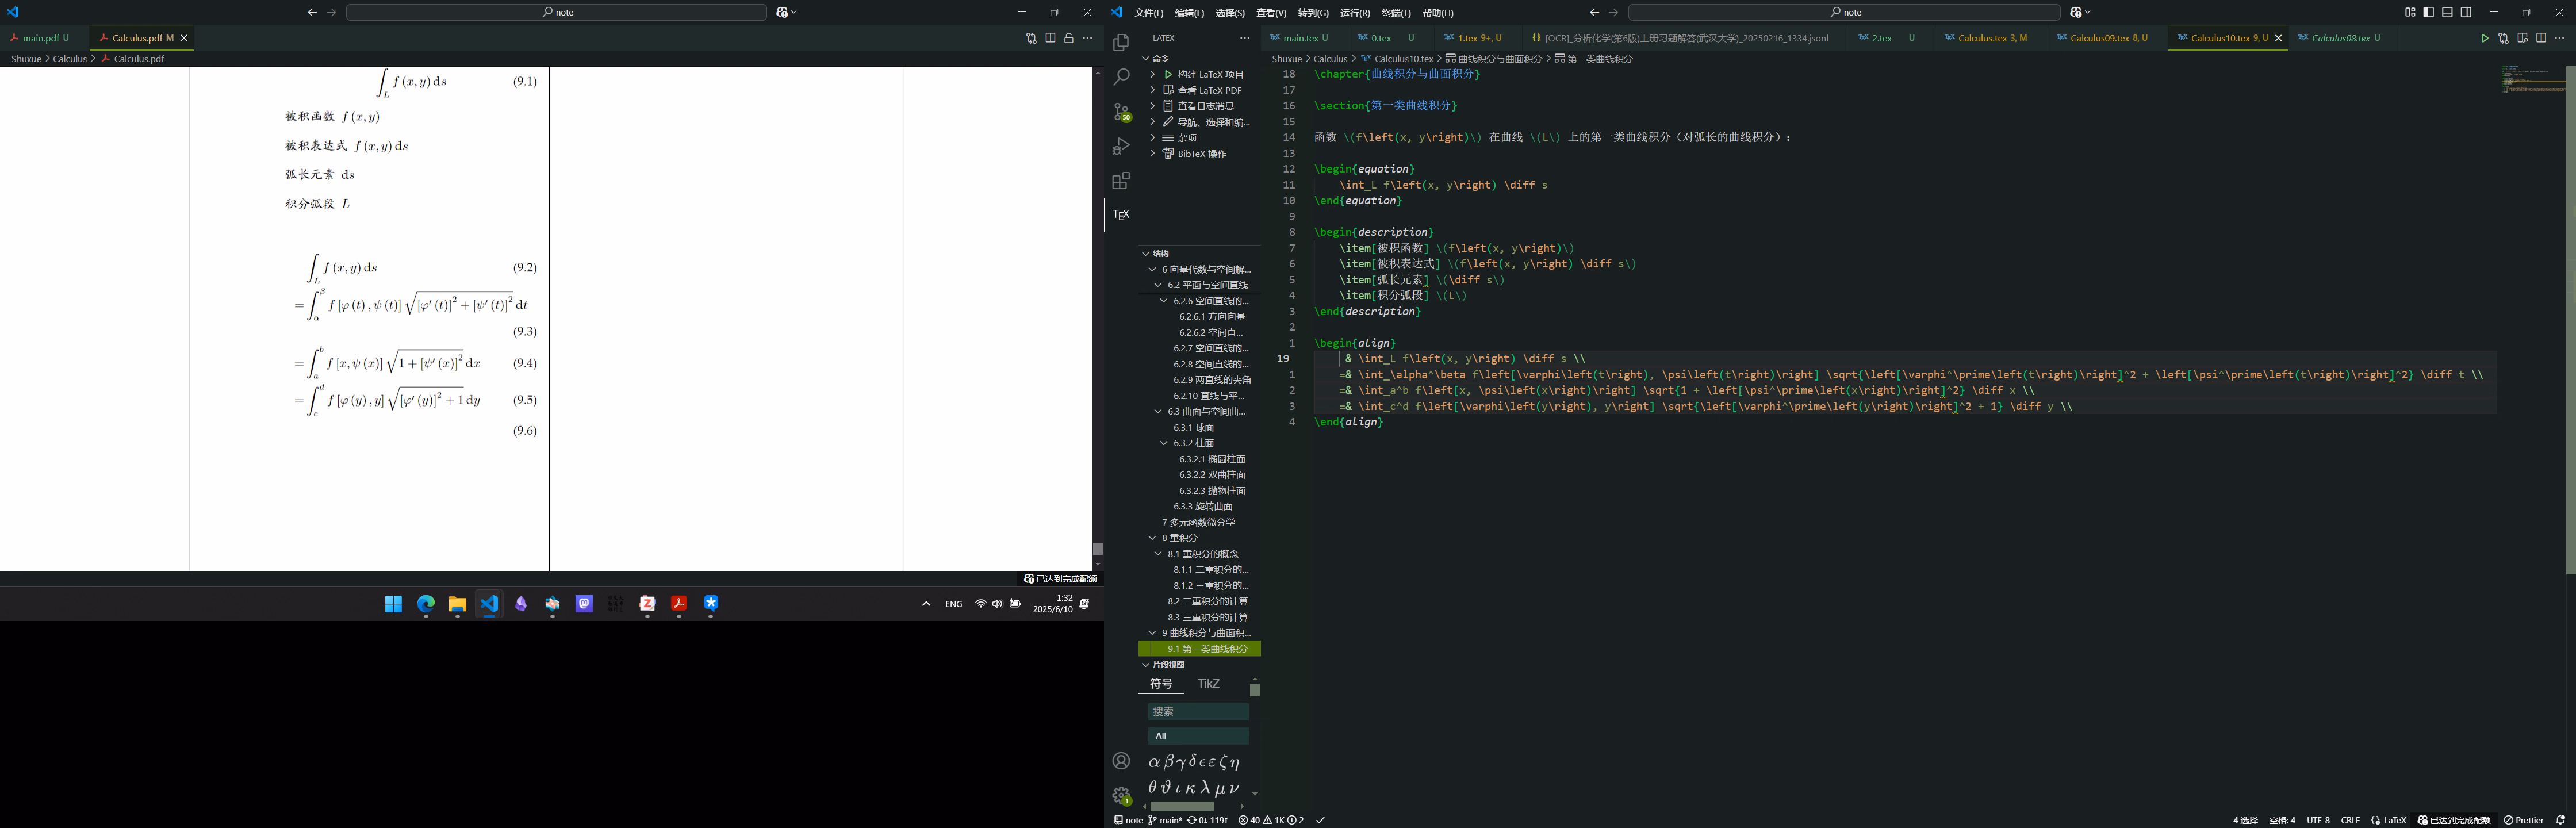Click the main* branch in the status bar
2576x828 pixels.
1165,820
